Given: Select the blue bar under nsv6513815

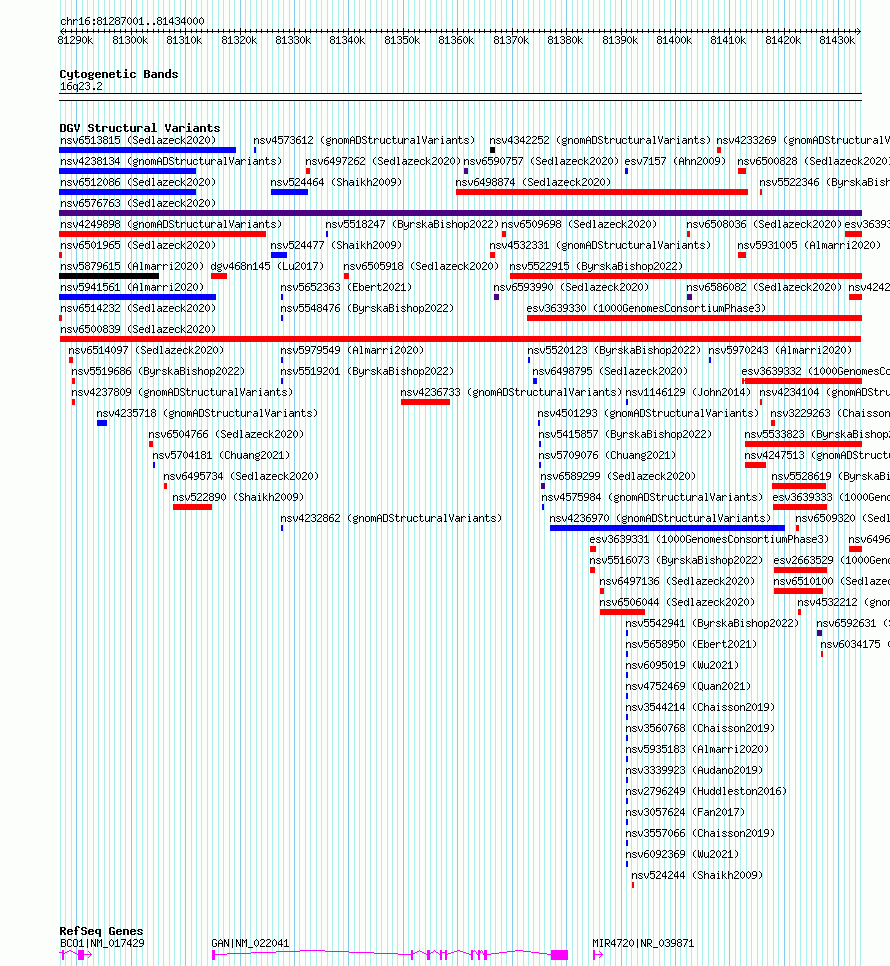Looking at the screenshot, I should click(148, 150).
